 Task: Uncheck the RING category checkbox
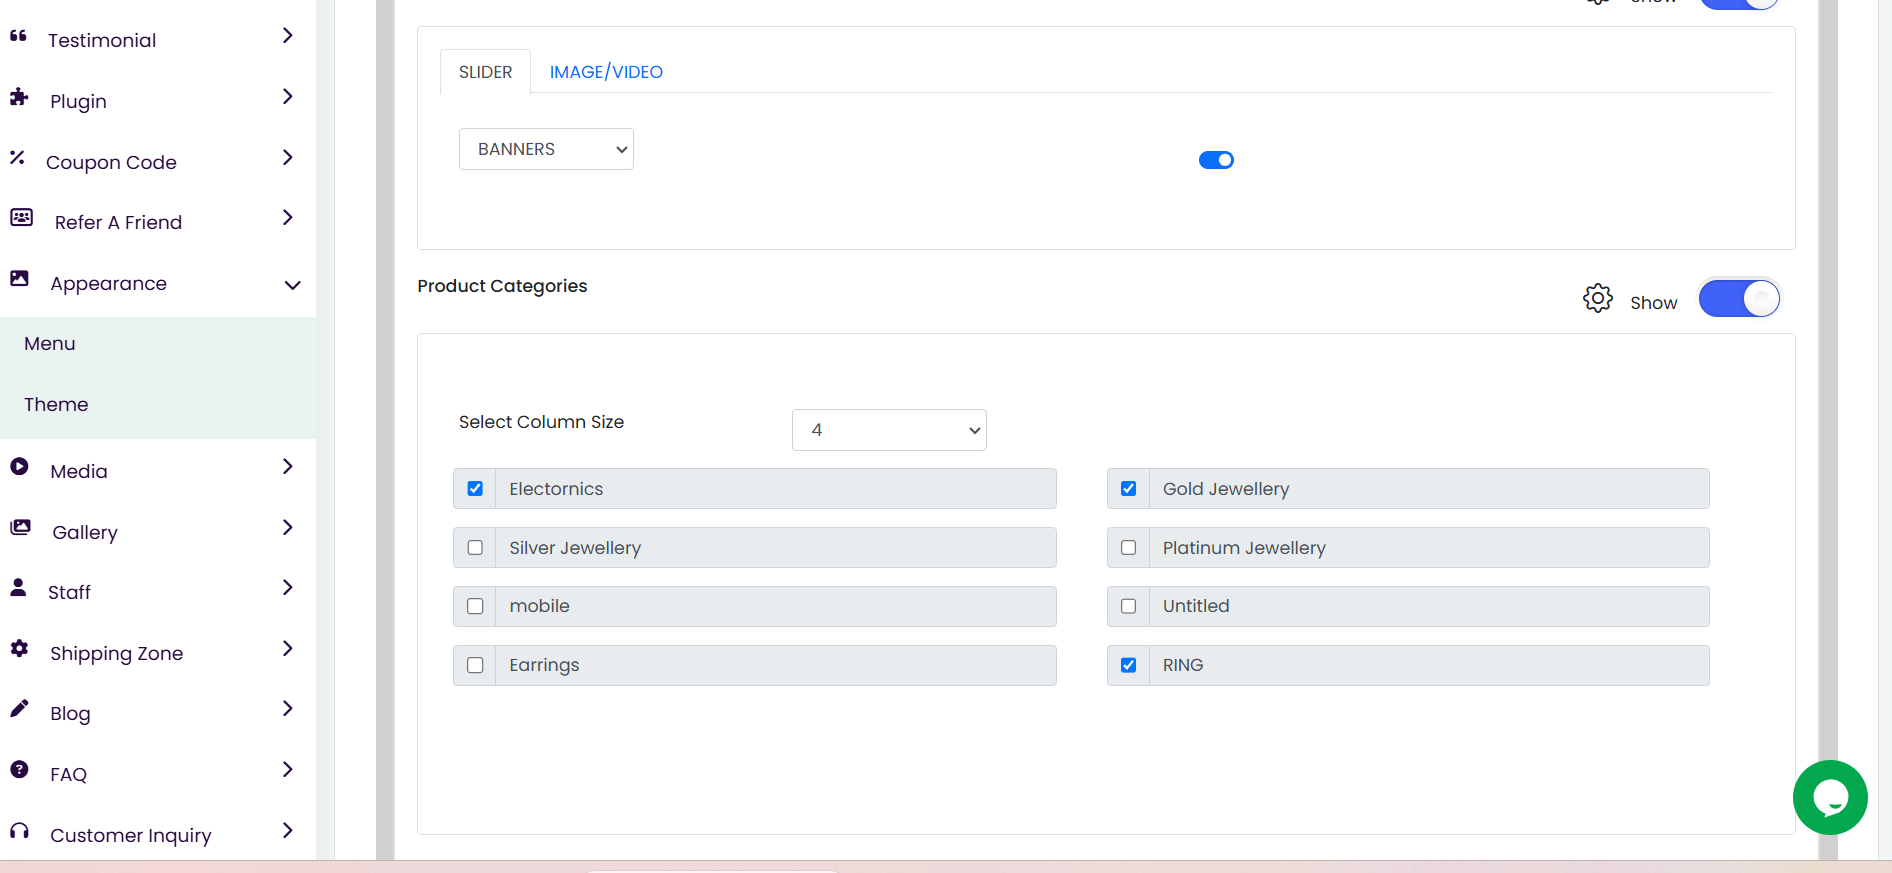coord(1128,665)
